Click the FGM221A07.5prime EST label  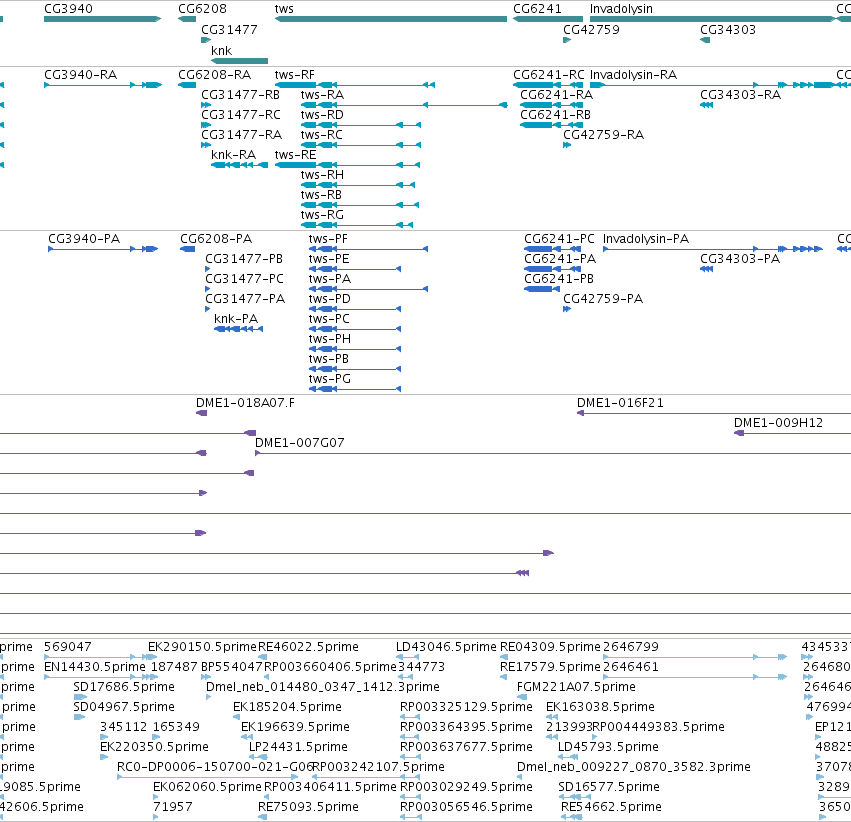[x=576, y=687]
